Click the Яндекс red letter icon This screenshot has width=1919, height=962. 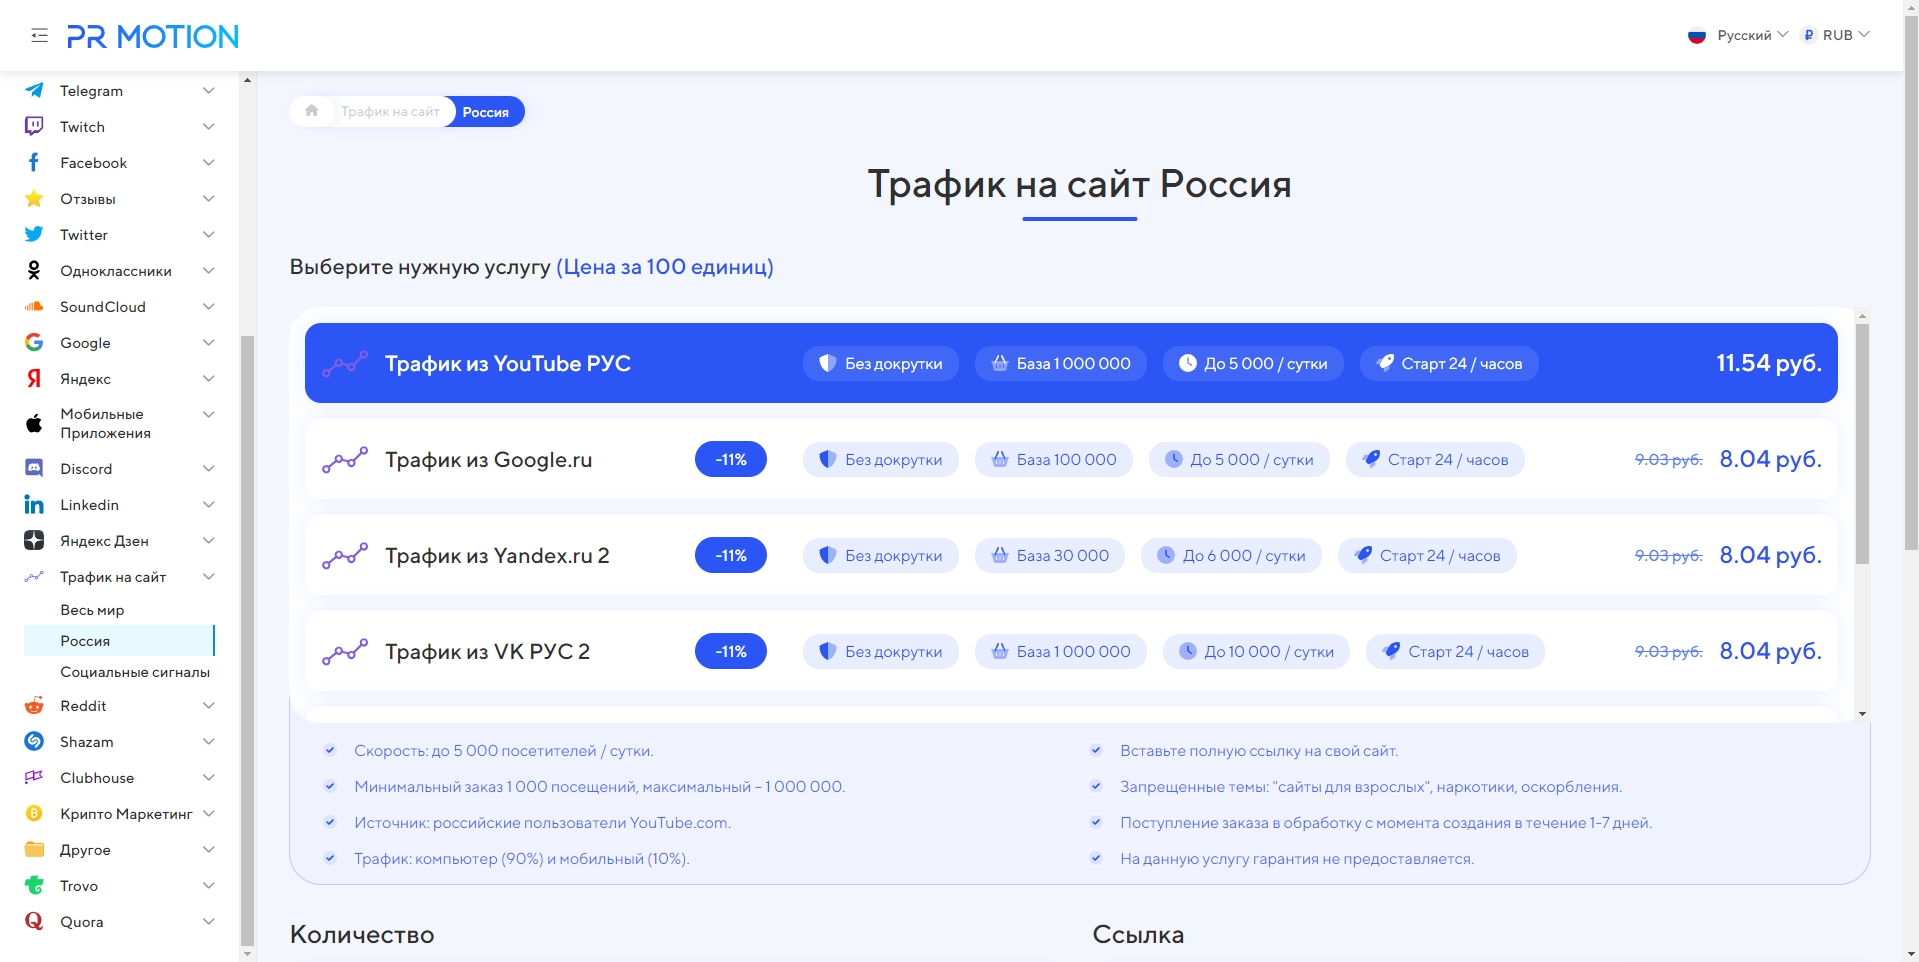click(x=34, y=378)
